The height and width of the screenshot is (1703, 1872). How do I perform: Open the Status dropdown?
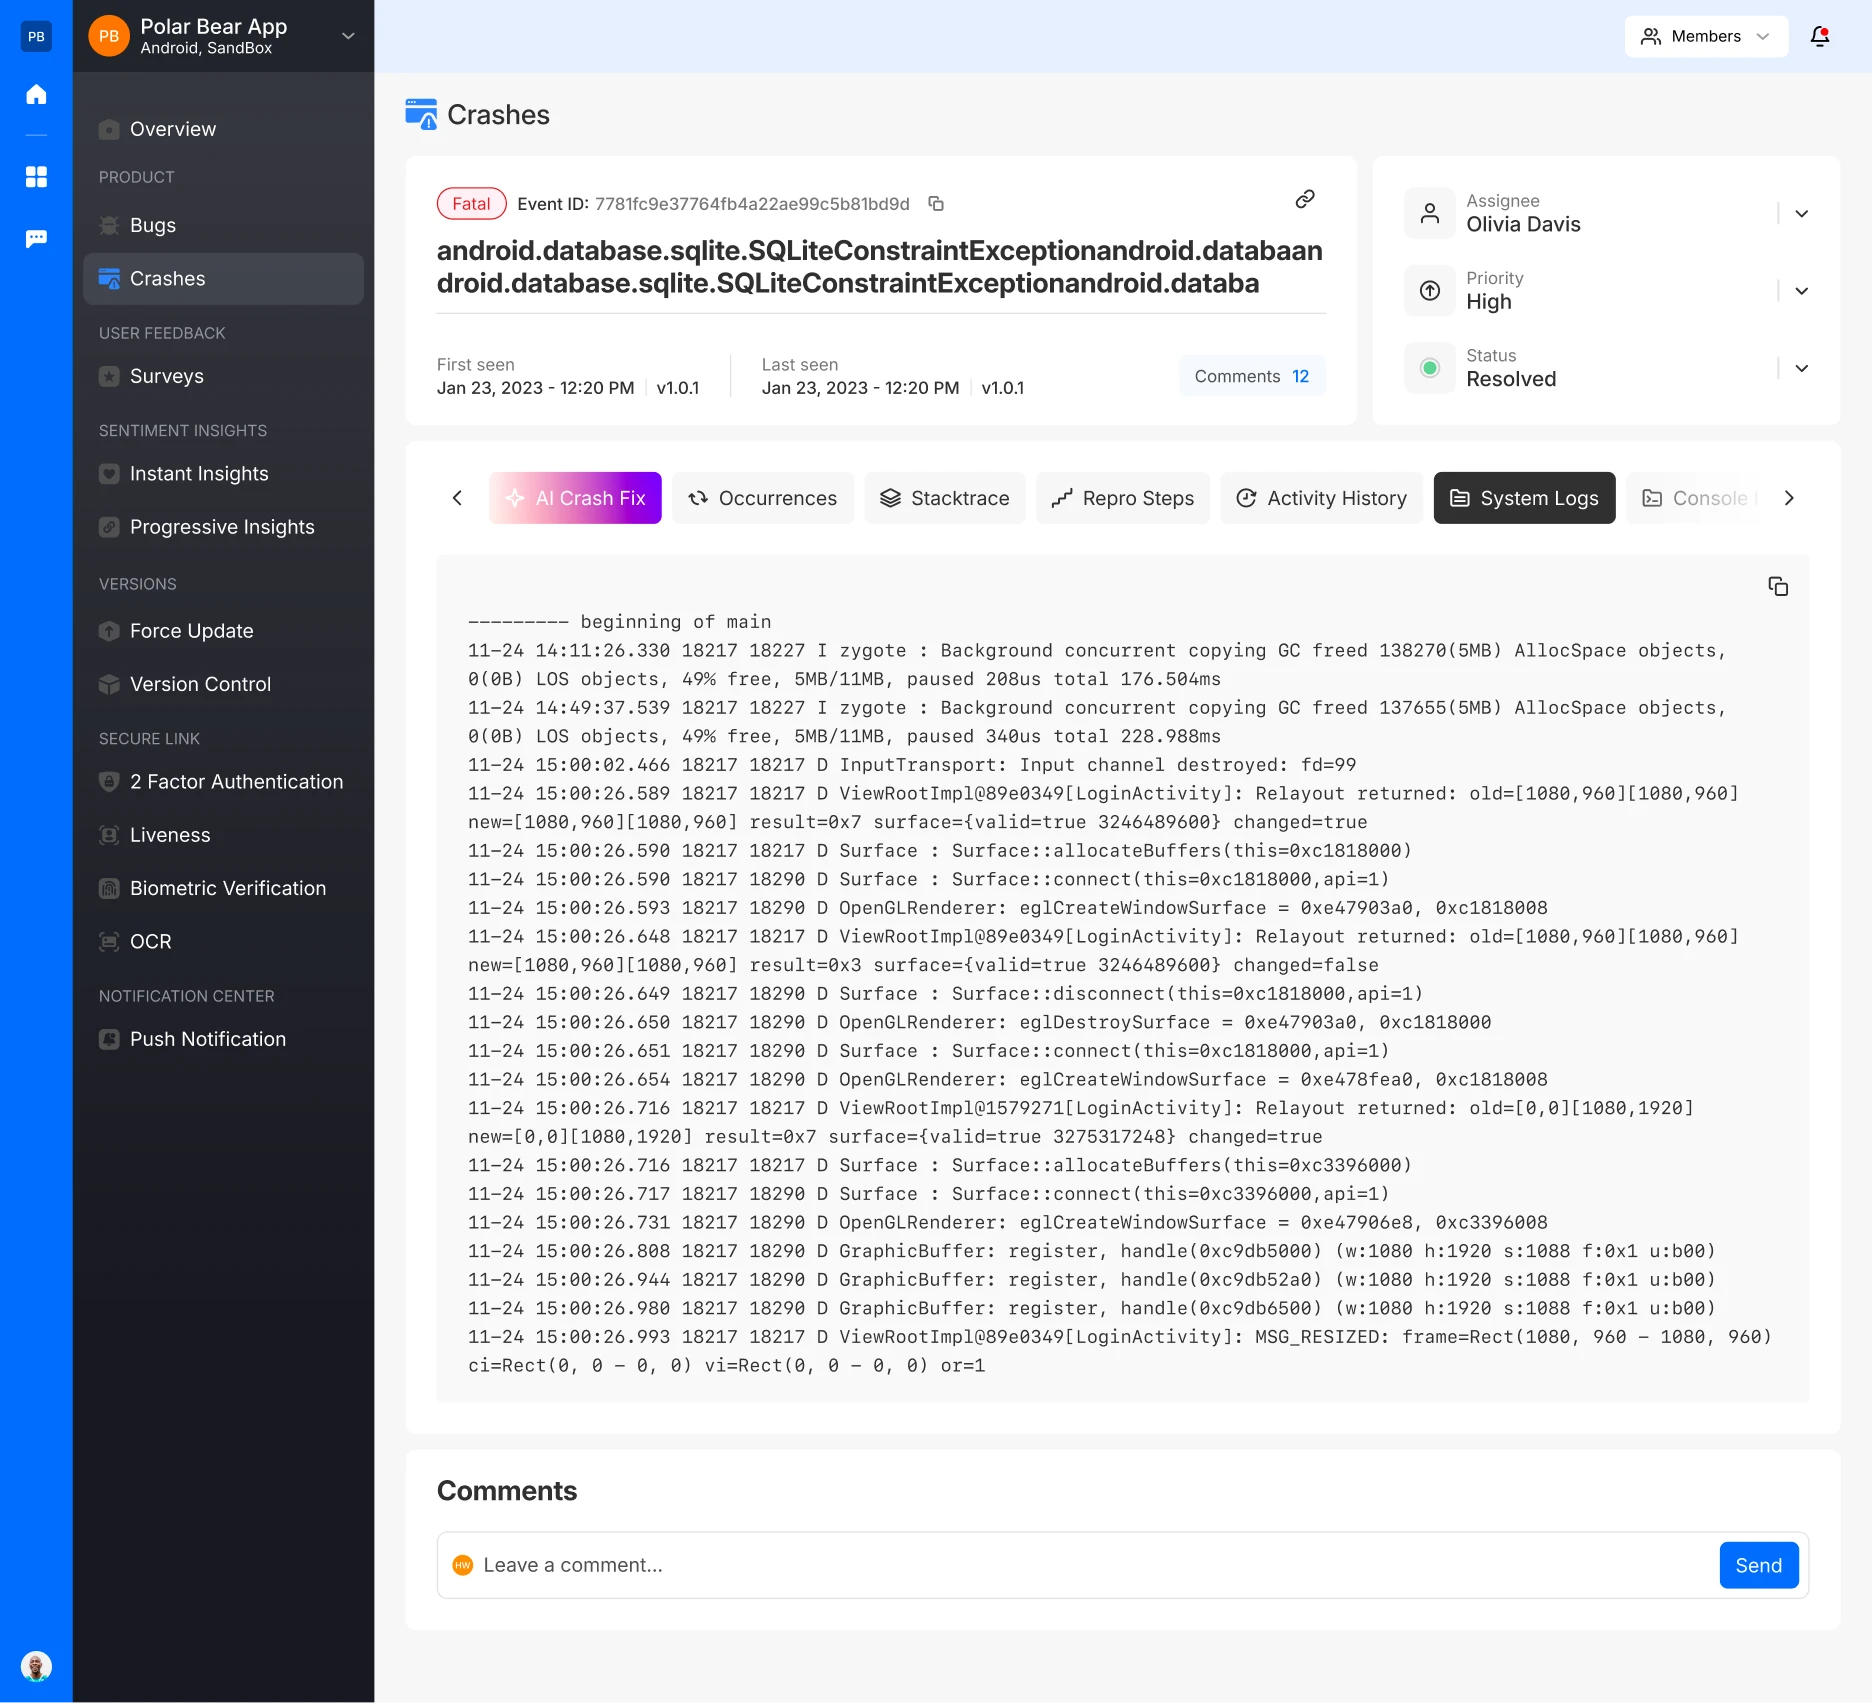click(1801, 368)
